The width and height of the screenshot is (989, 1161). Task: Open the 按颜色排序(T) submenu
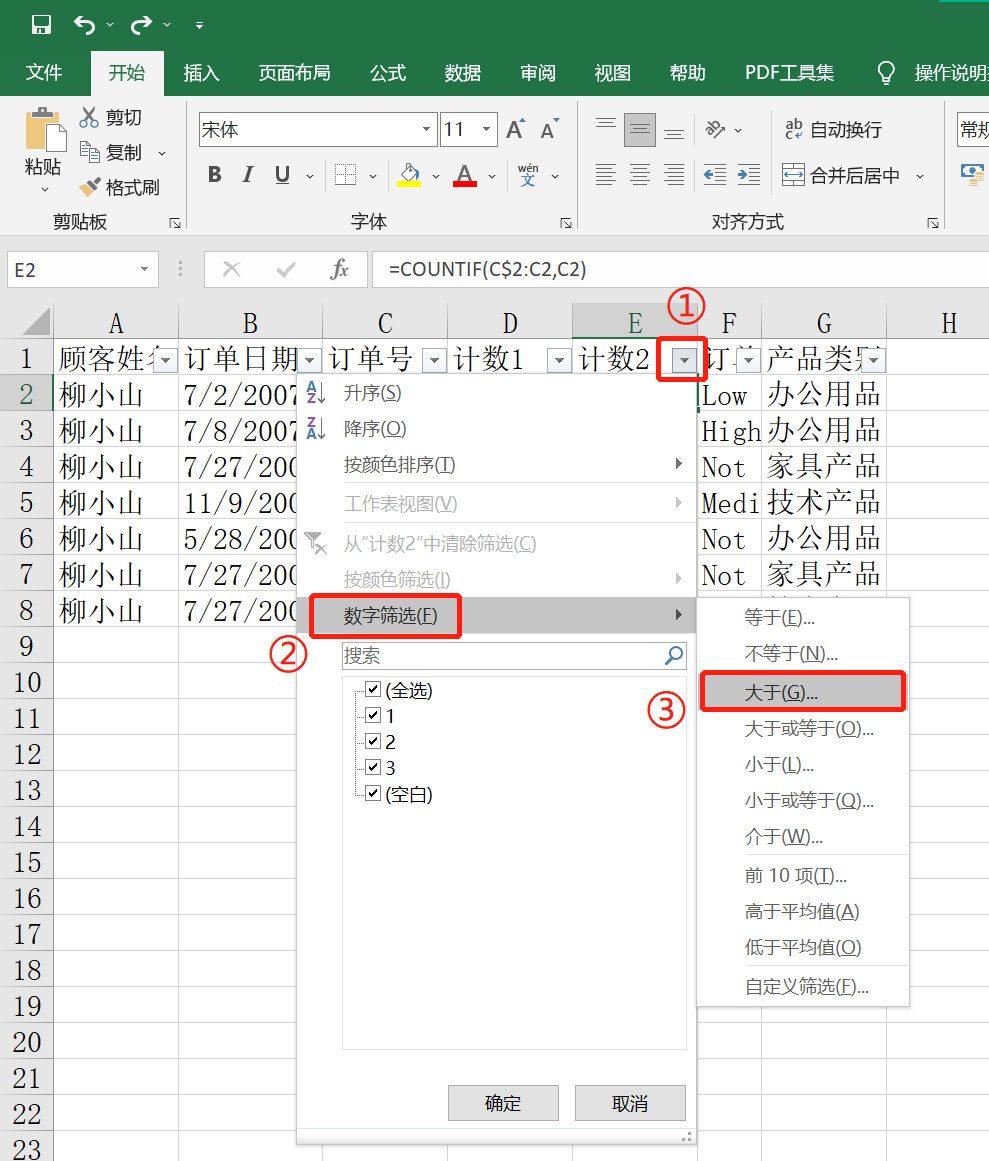coord(496,464)
